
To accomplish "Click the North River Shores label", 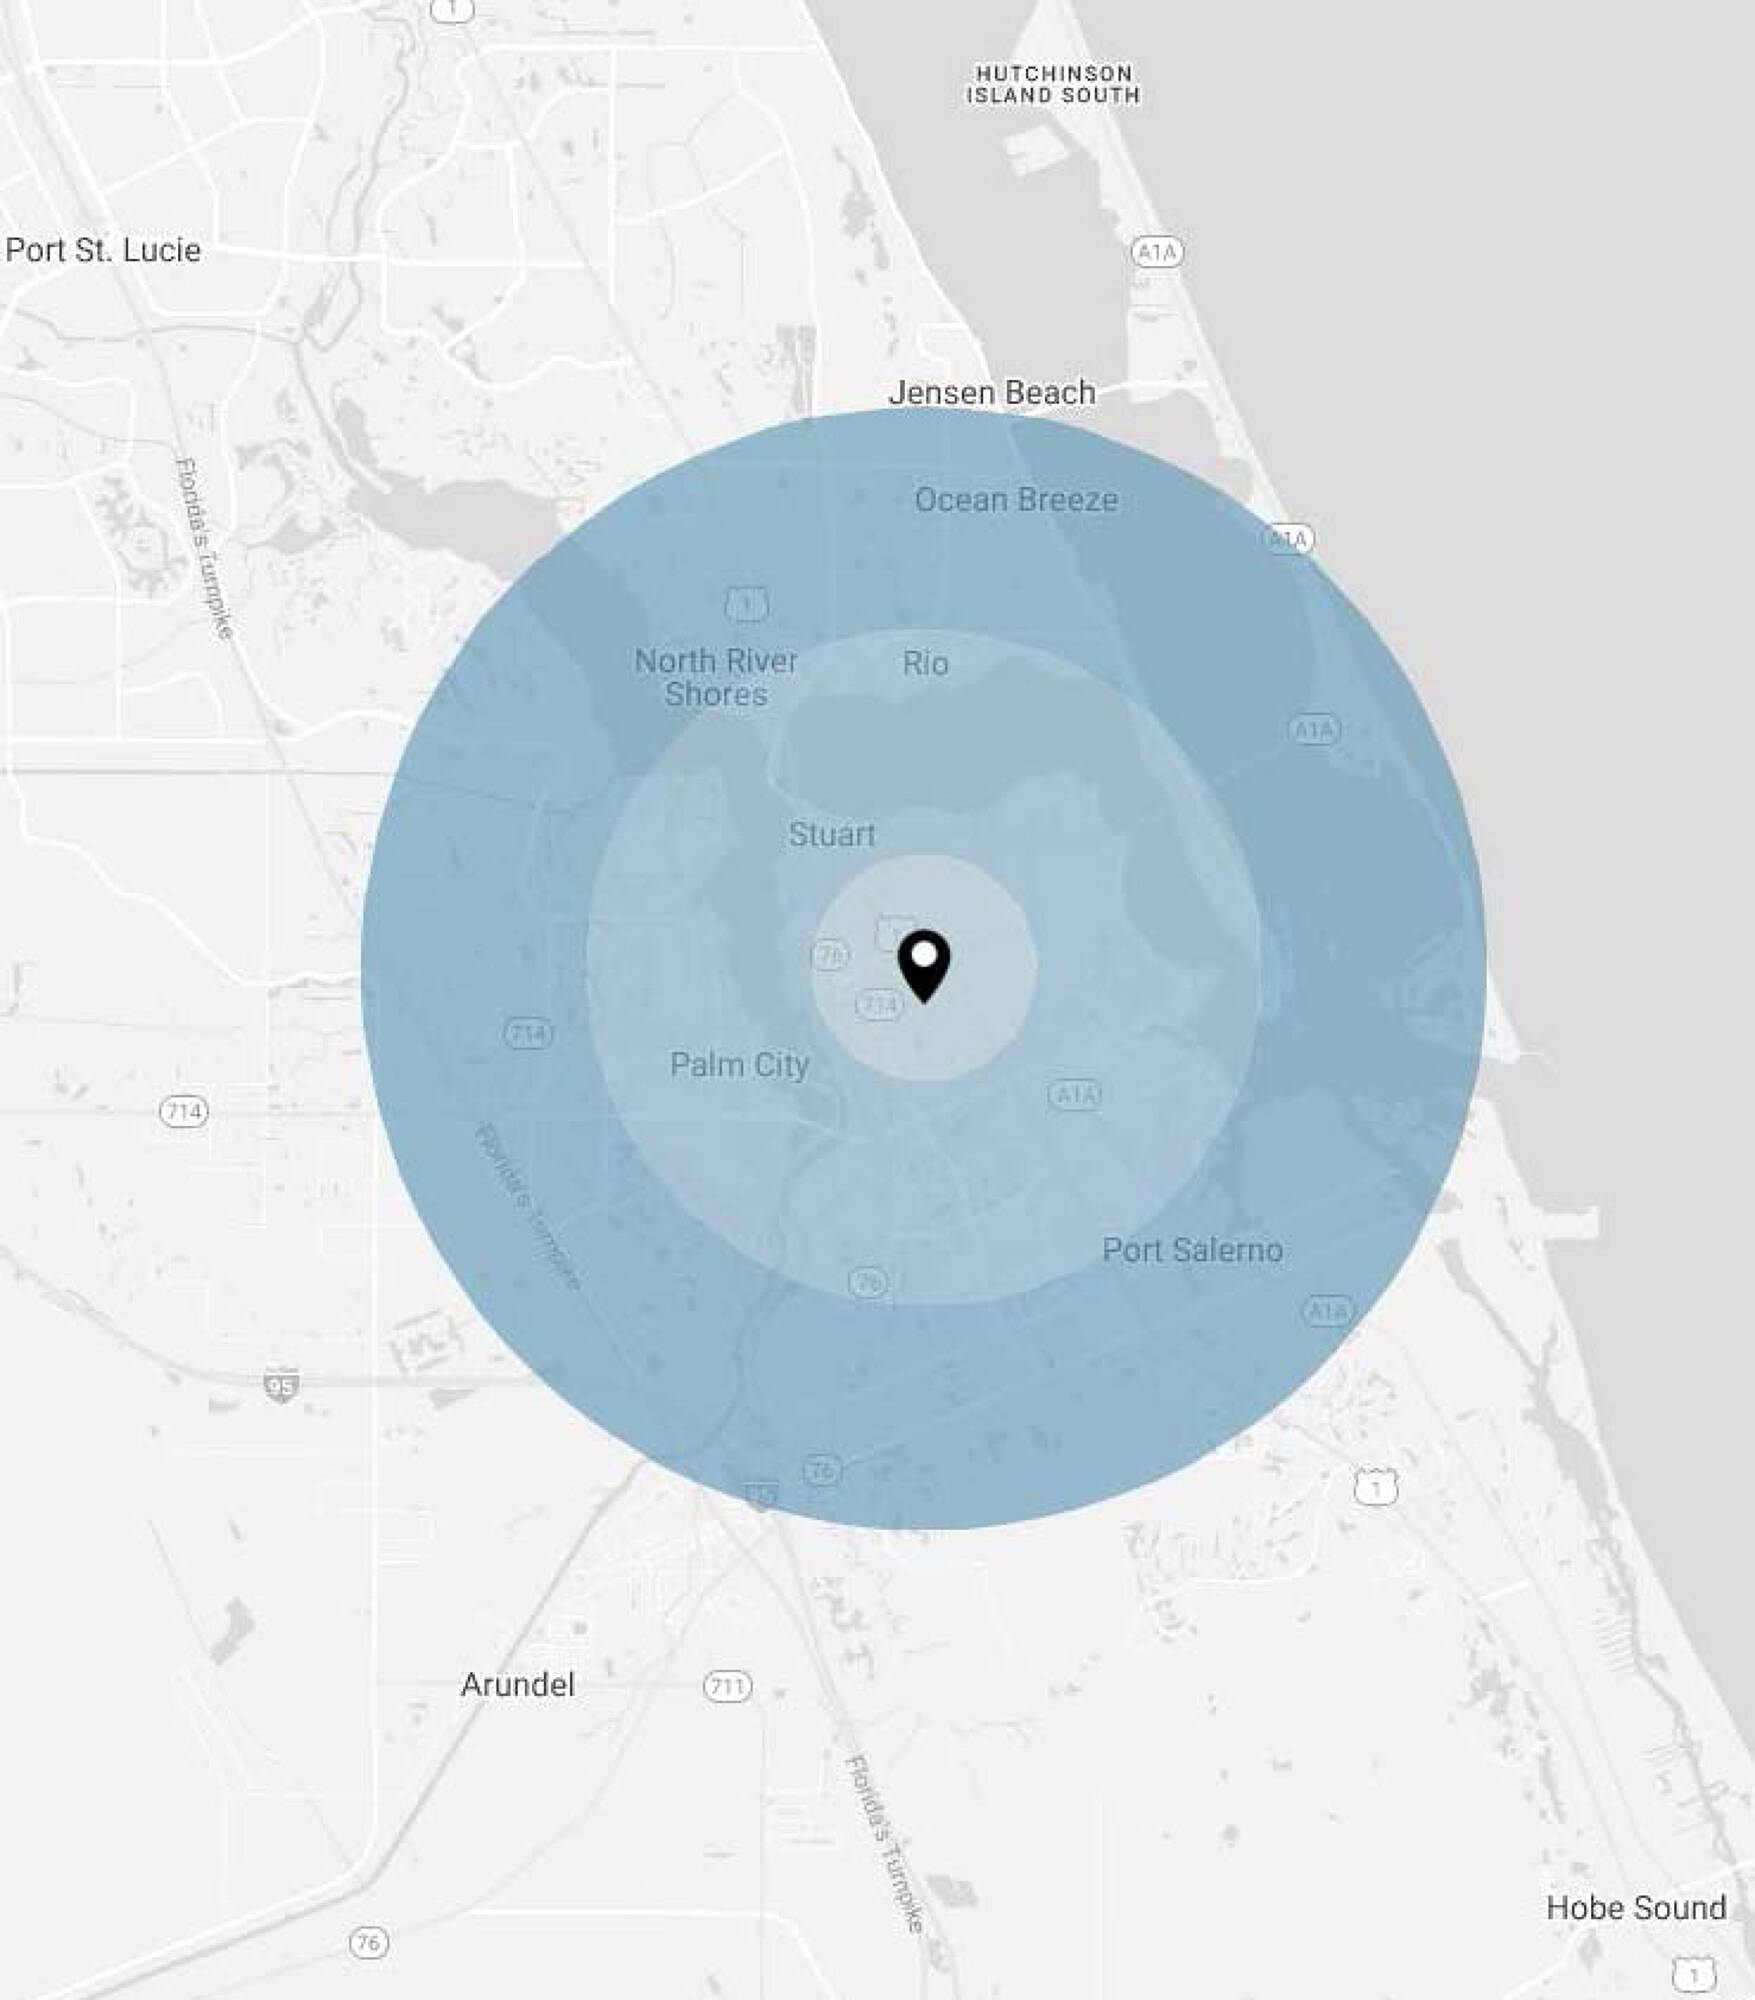I will (x=716, y=677).
